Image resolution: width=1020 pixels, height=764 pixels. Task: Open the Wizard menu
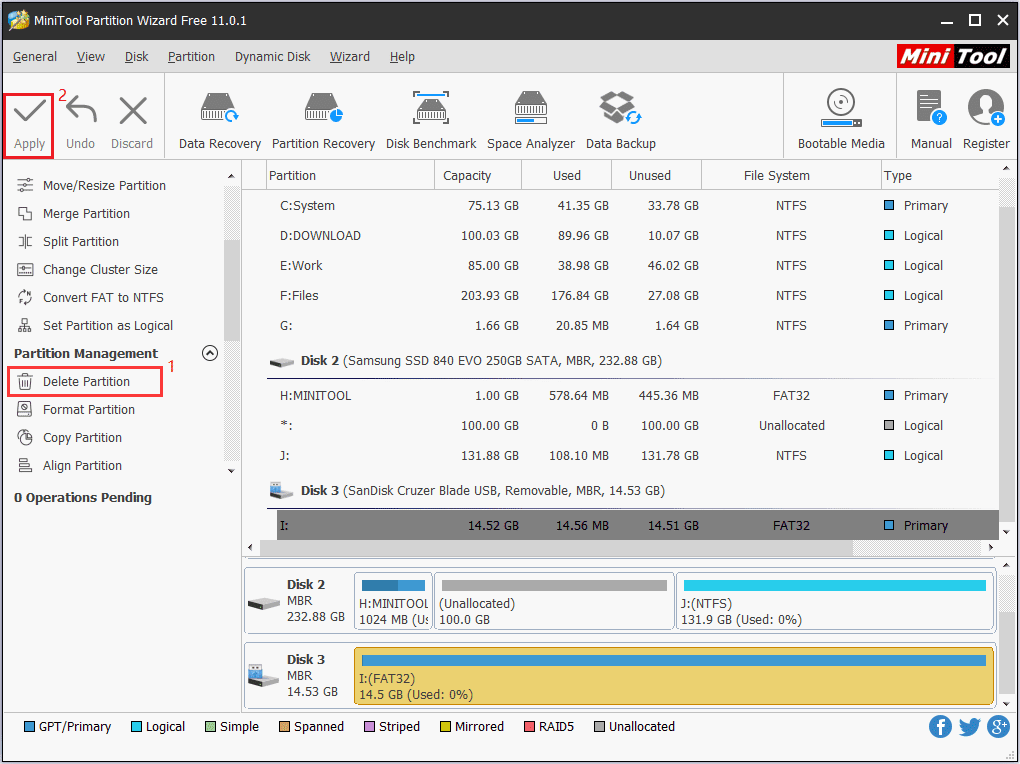(x=349, y=57)
